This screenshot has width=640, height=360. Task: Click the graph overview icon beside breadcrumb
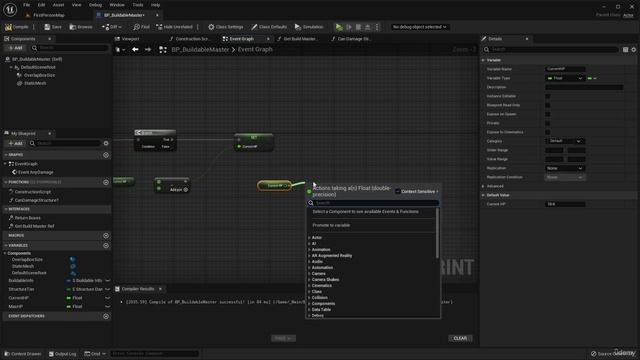tap(163, 49)
